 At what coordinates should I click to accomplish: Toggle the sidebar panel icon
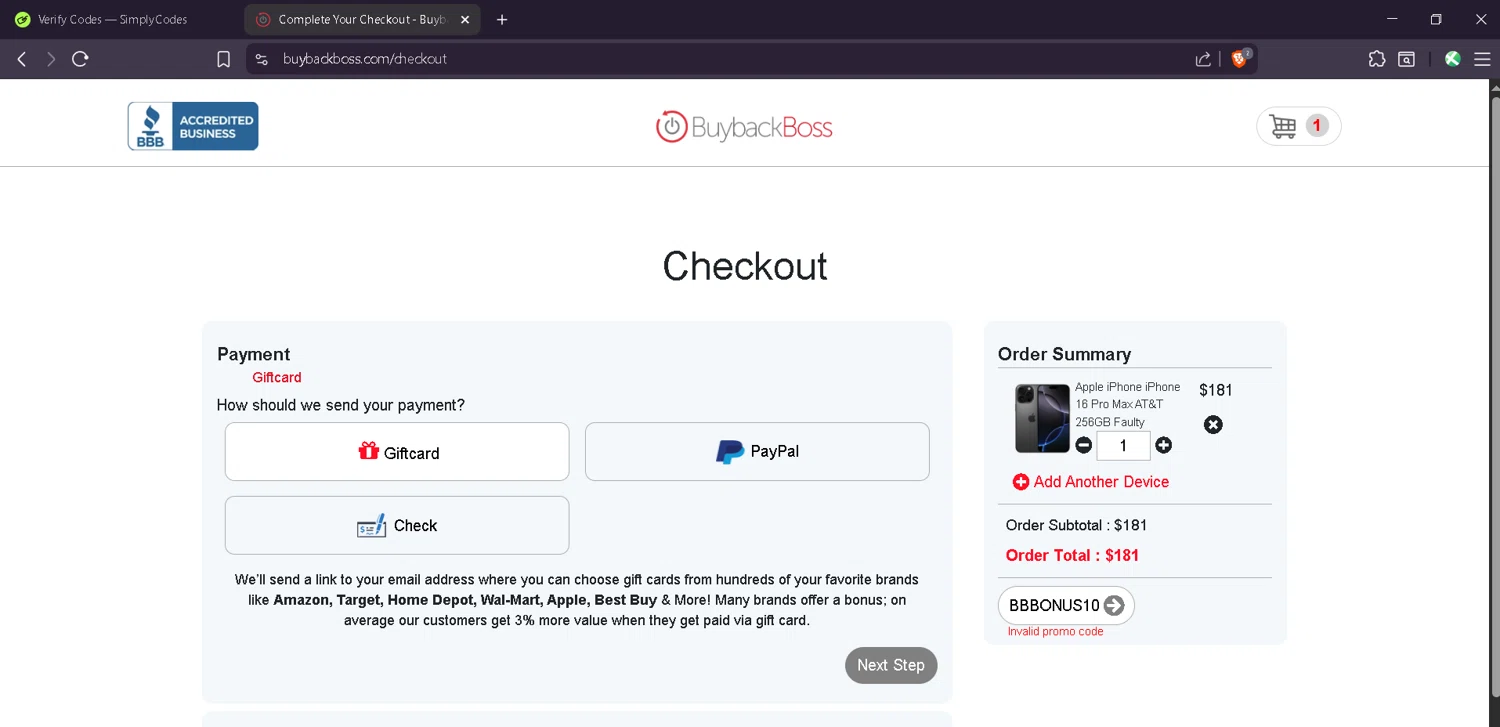pyautogui.click(x=1407, y=59)
